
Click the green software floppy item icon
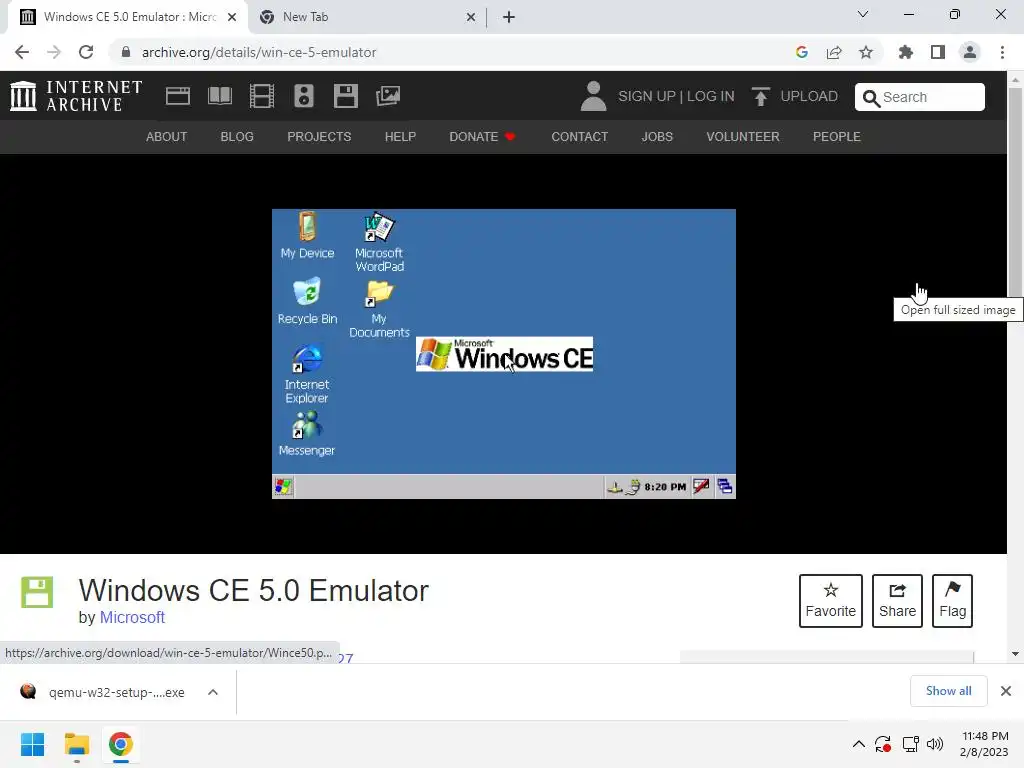click(x=37, y=592)
